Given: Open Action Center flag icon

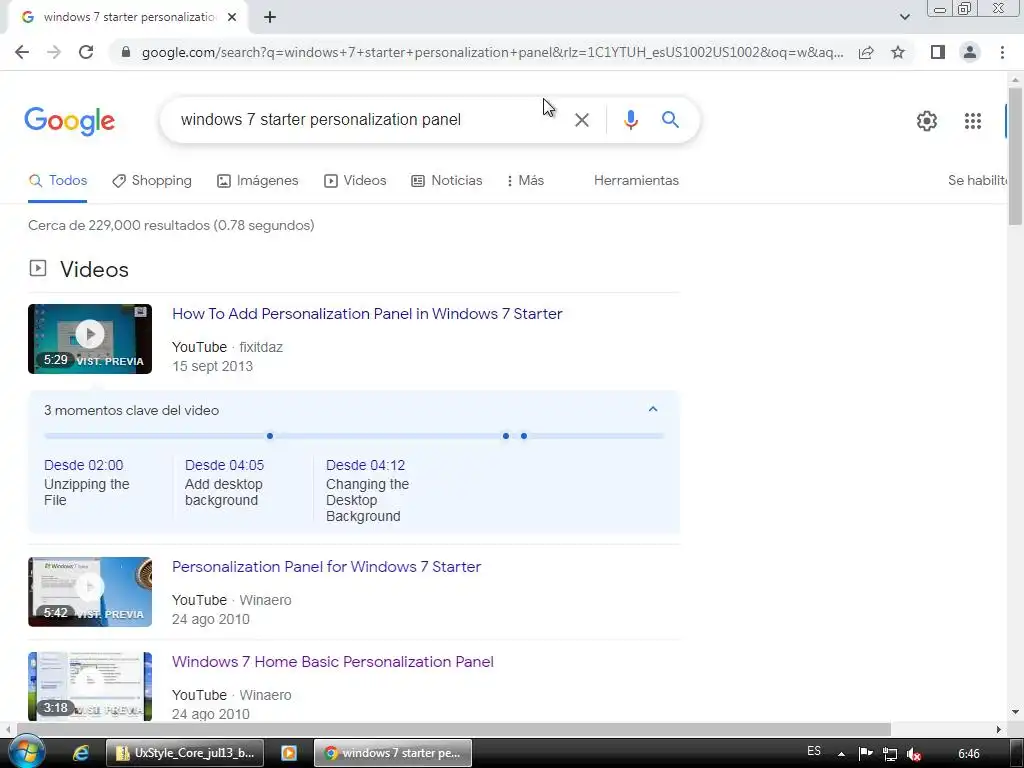Looking at the screenshot, I should click(865, 754).
